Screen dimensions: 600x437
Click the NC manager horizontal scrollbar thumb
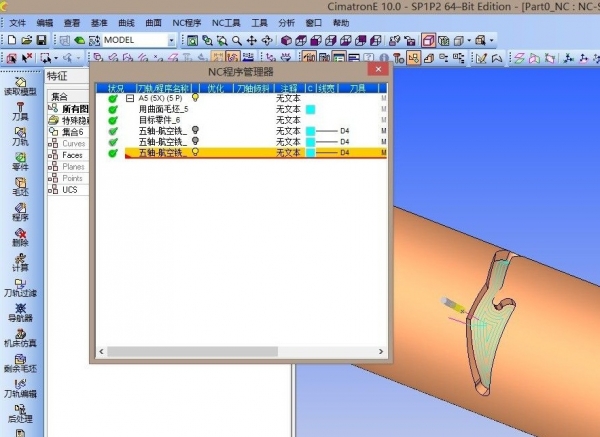[192, 351]
